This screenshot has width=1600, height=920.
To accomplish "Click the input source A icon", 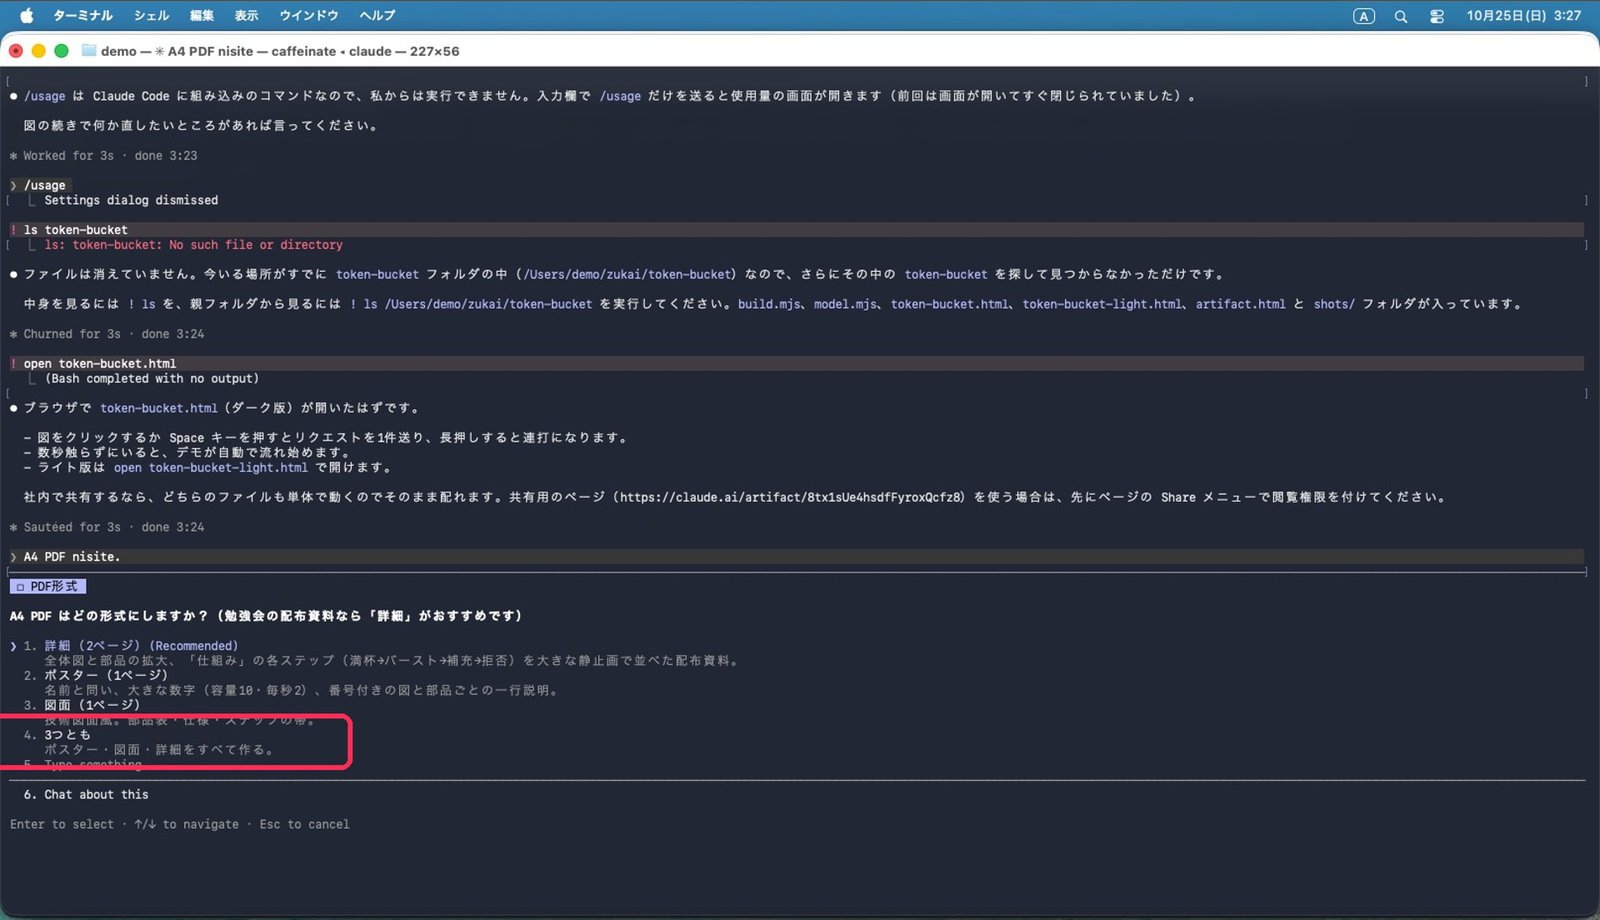I will 1364,16.
